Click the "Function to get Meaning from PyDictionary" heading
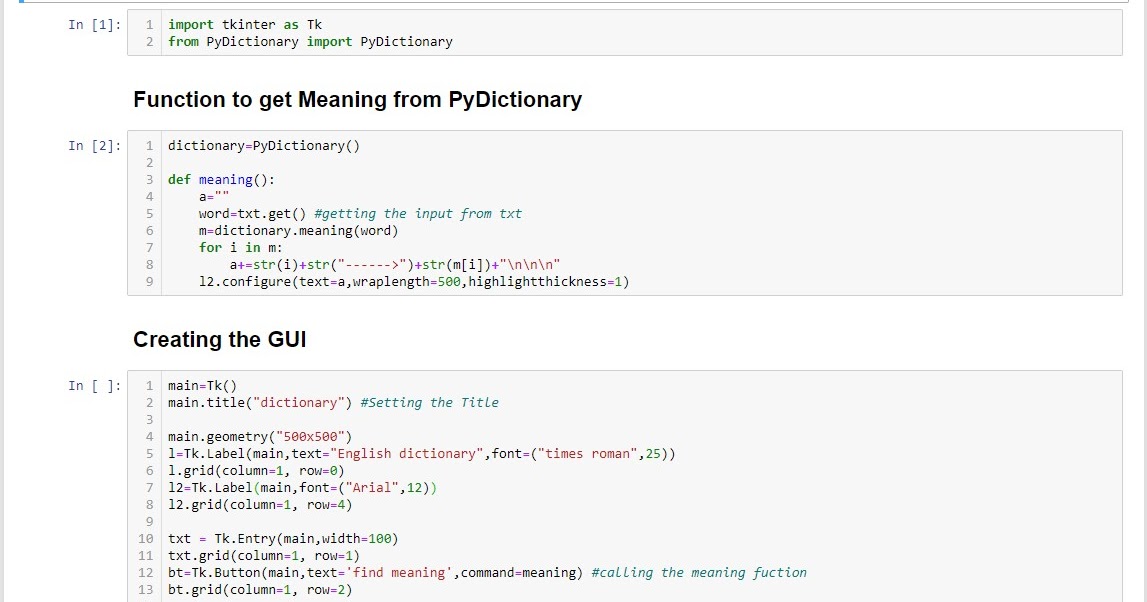This screenshot has width=1147, height=602. point(358,100)
